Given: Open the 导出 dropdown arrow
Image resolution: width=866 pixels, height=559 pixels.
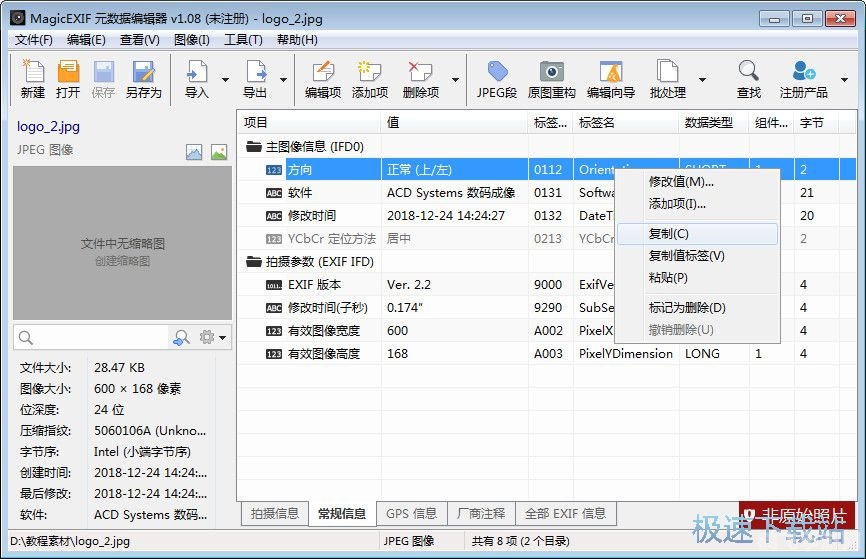Looking at the screenshot, I should (283, 80).
